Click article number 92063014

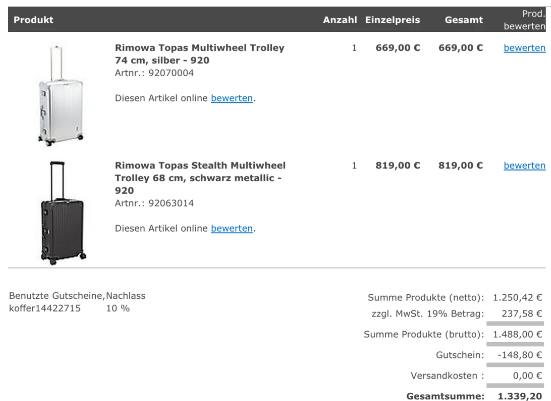tap(171, 203)
